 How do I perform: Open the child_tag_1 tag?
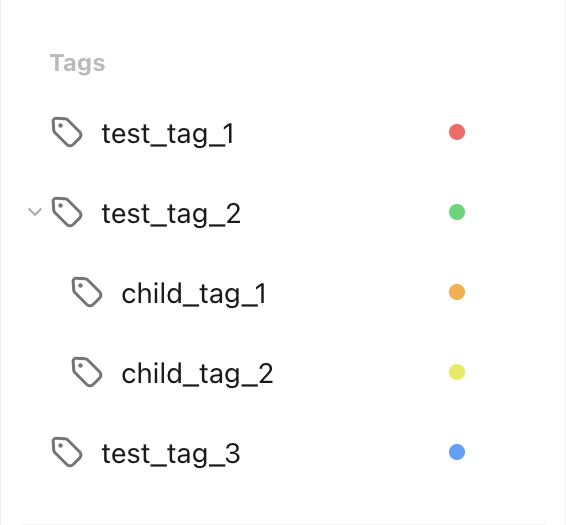194,294
